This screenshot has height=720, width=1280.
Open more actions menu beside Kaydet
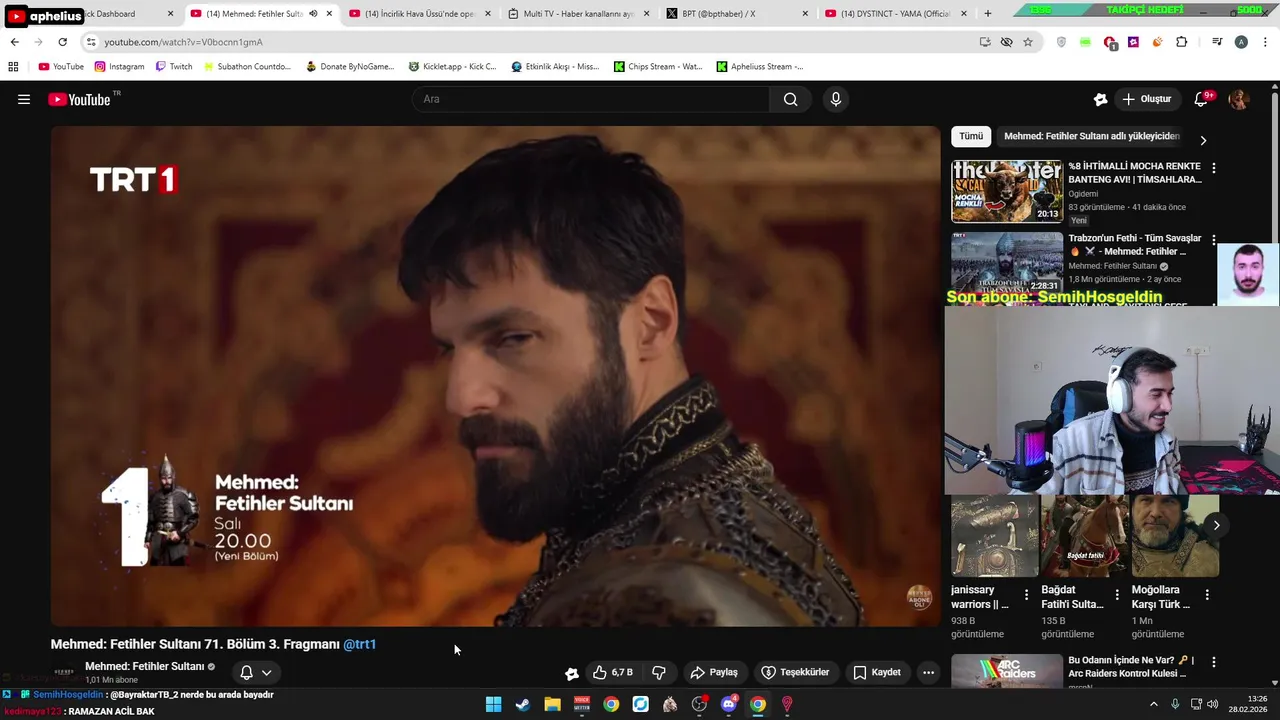point(928,672)
